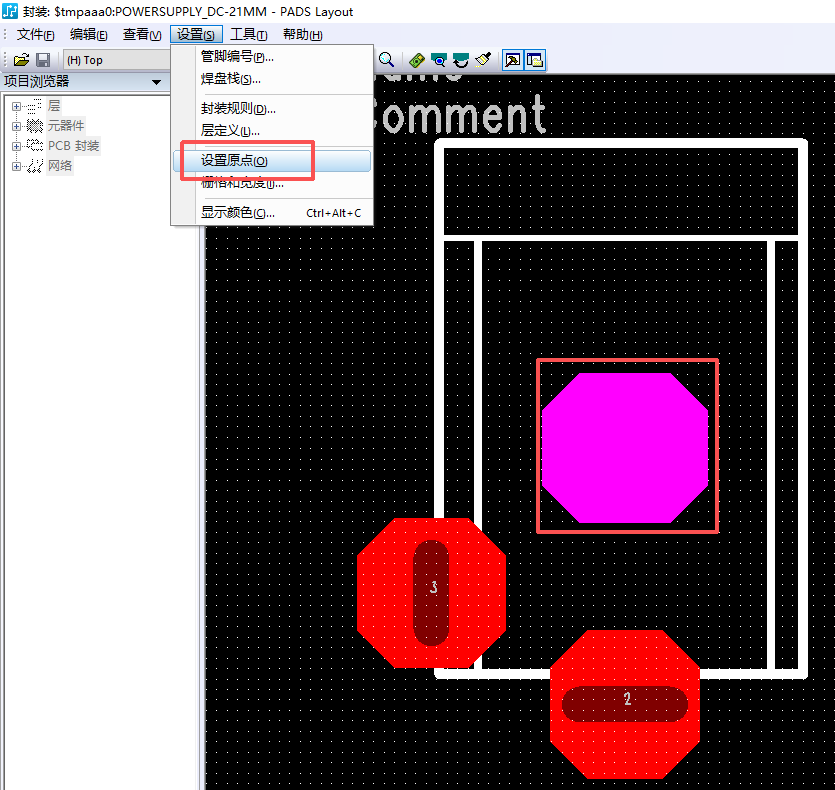Image resolution: width=835 pixels, height=790 pixels.
Task: Choose 层定义(L)... menu entry
Action: tap(272, 131)
